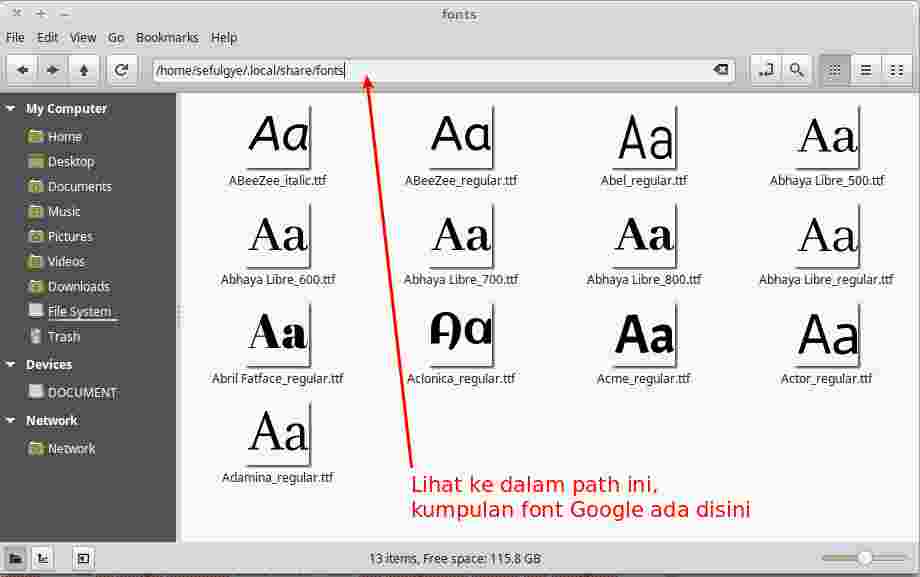920x577 pixels.
Task: Refresh the current folder view
Action: [x=122, y=70]
